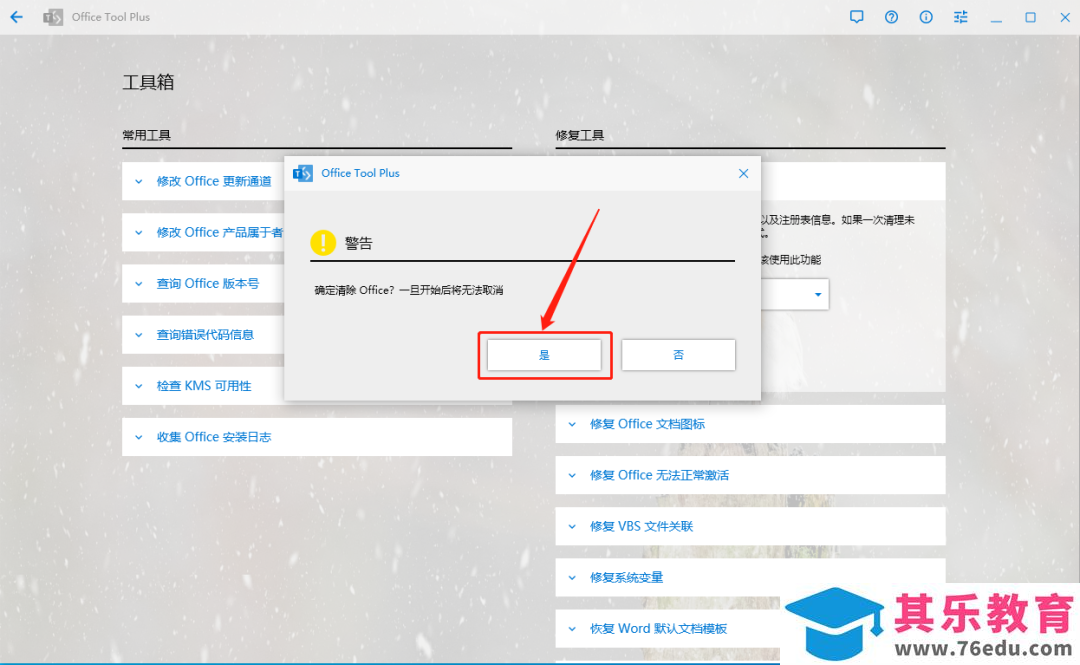Open 查询 Office 版本号 tool
The width and height of the screenshot is (1080, 665).
pyautogui.click(x=207, y=283)
